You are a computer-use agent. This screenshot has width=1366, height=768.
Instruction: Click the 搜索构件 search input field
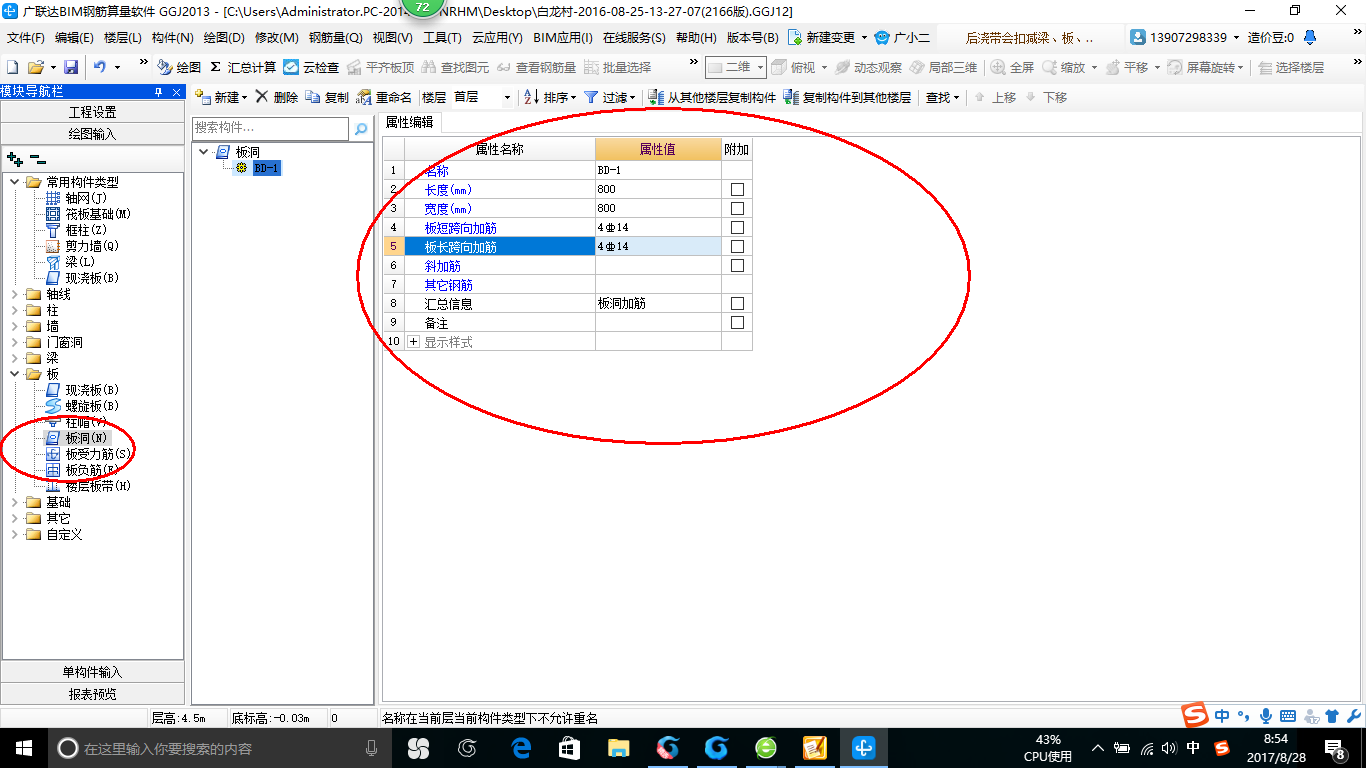[270, 129]
